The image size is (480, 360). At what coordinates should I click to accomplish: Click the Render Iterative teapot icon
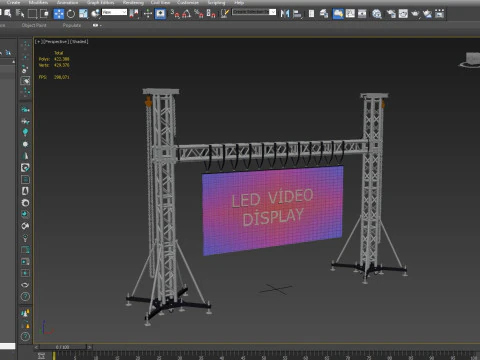coord(427,14)
